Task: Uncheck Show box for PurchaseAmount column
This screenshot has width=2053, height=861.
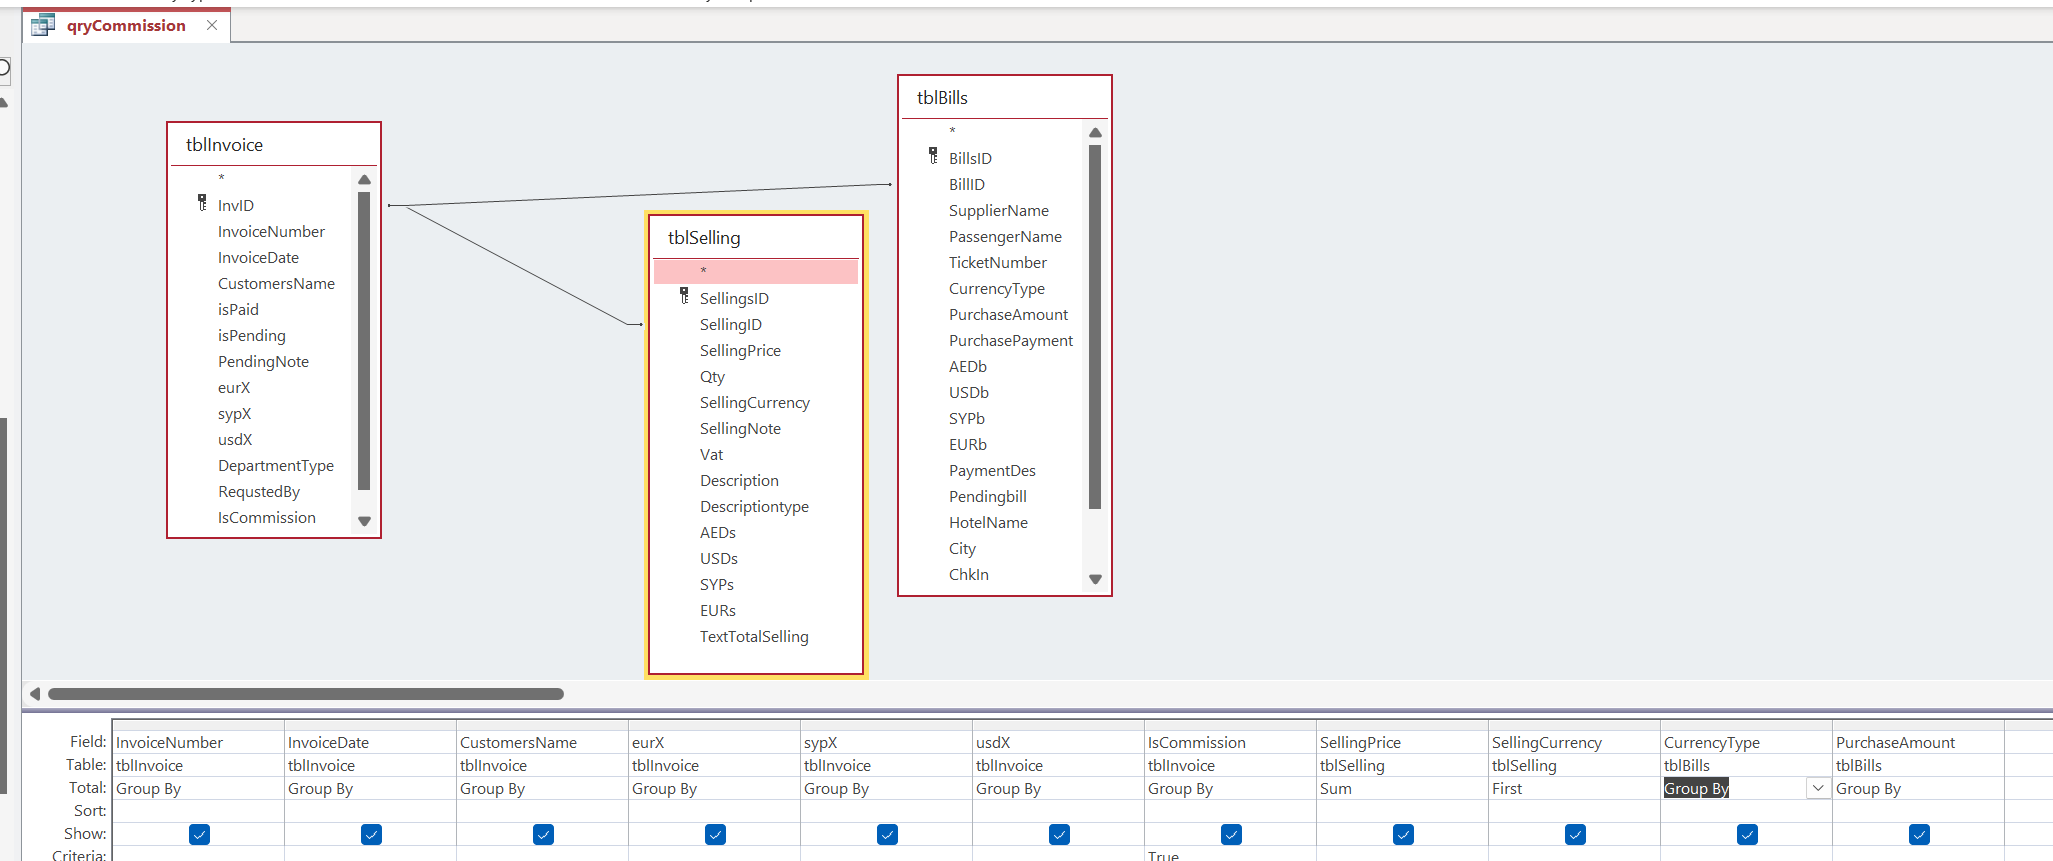Action: point(1919,834)
